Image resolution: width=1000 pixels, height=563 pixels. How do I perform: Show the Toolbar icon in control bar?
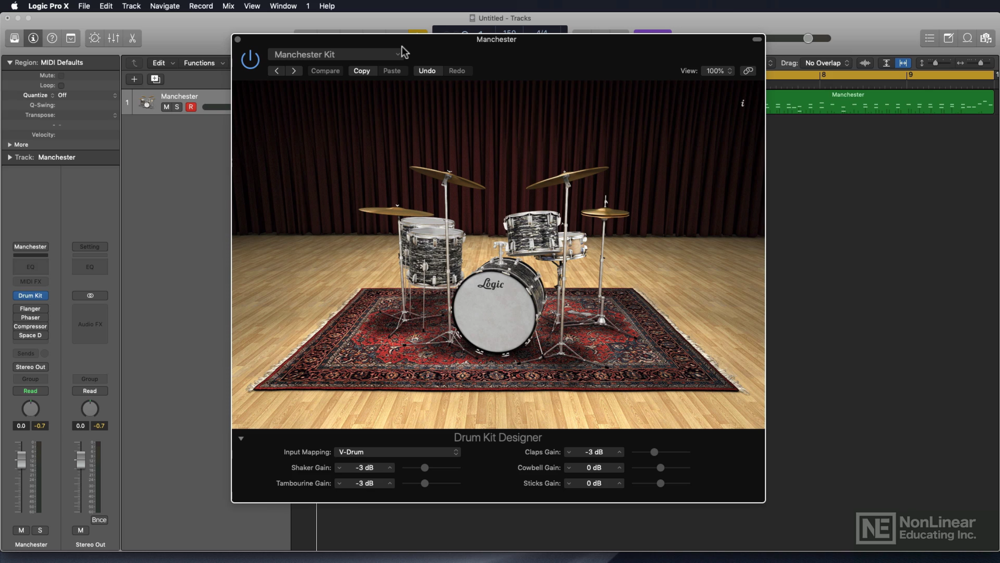(x=71, y=38)
